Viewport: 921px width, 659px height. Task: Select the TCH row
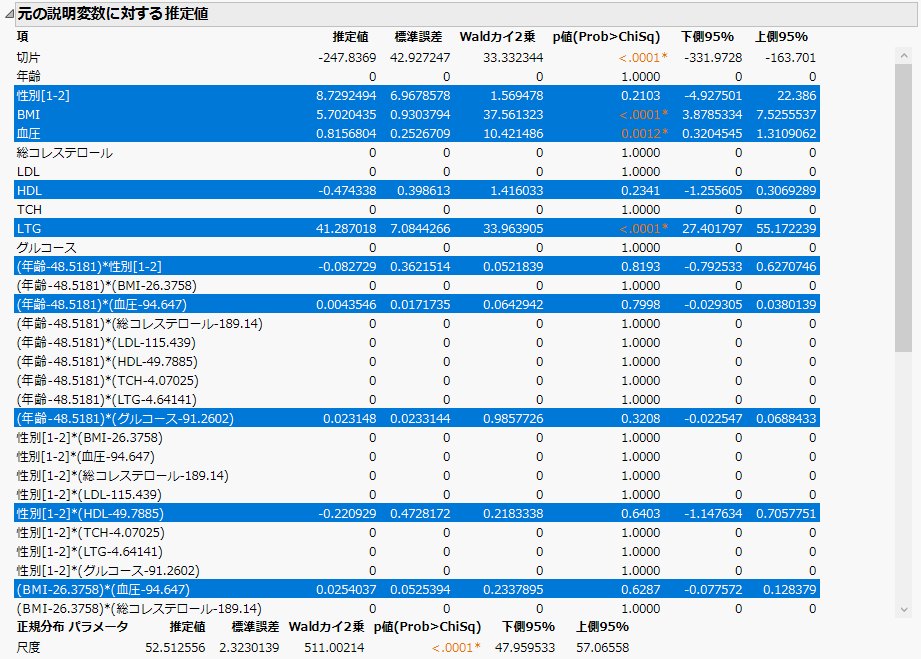click(417, 210)
